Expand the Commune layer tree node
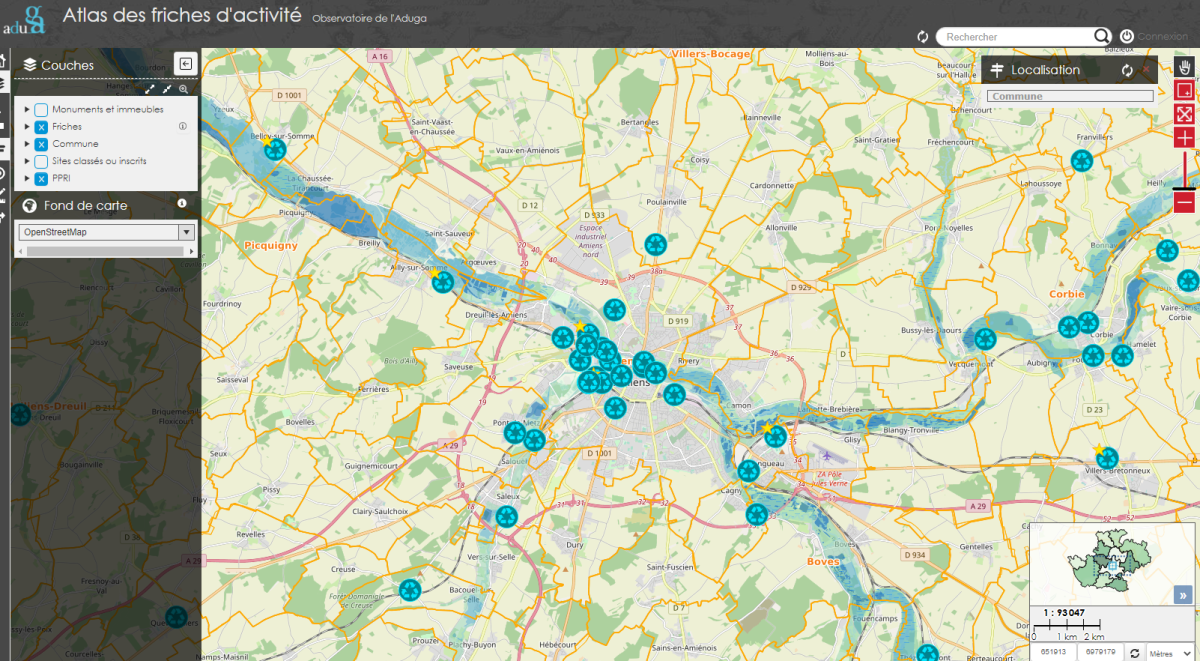The image size is (1200, 661). (x=27, y=144)
